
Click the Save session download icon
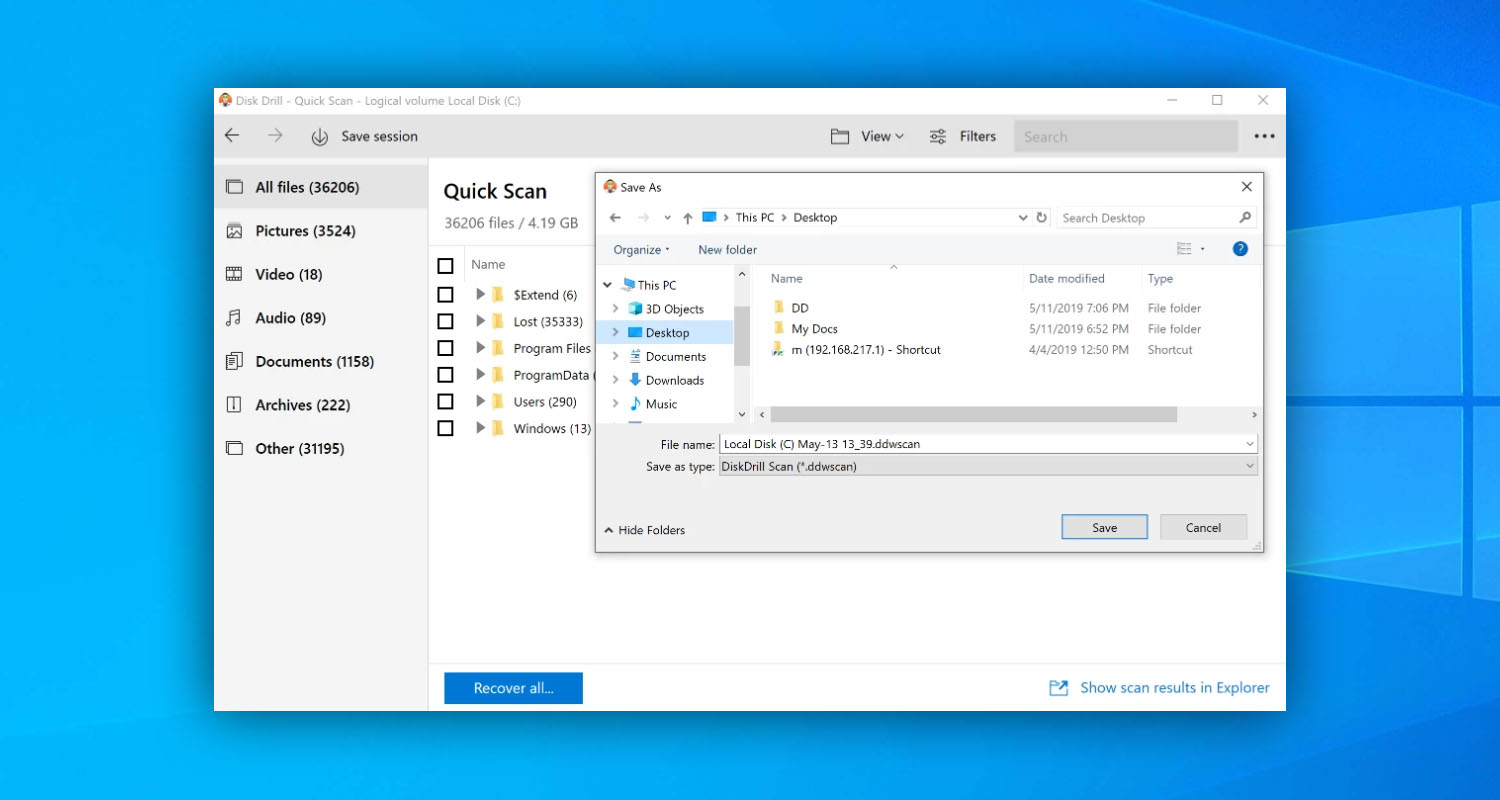(x=320, y=137)
